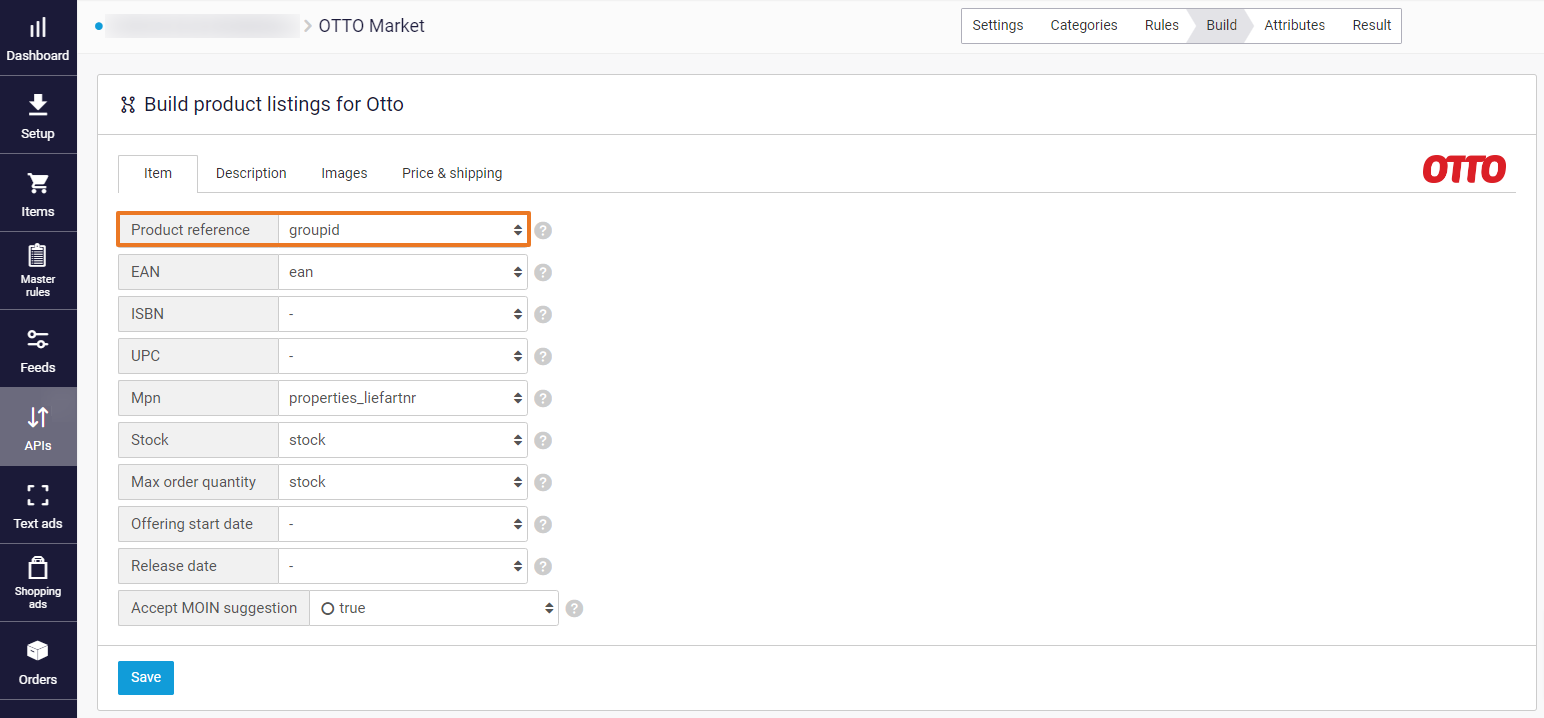The image size is (1544, 718).
Task: Open the Offering start date dropdown
Action: (403, 524)
